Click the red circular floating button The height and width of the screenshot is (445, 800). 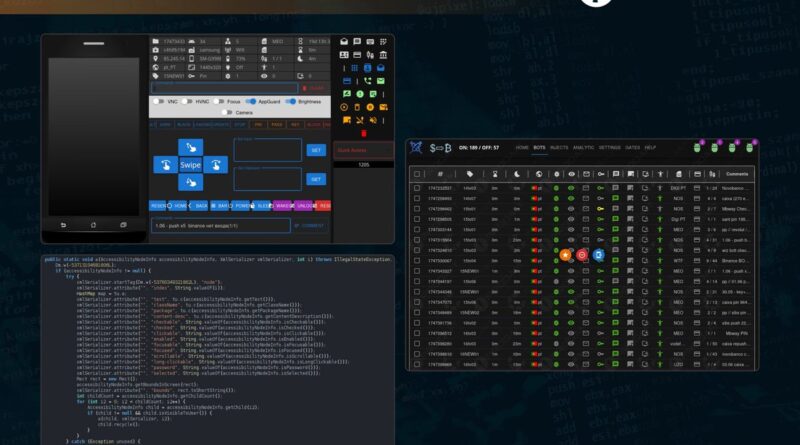pyautogui.click(x=582, y=255)
